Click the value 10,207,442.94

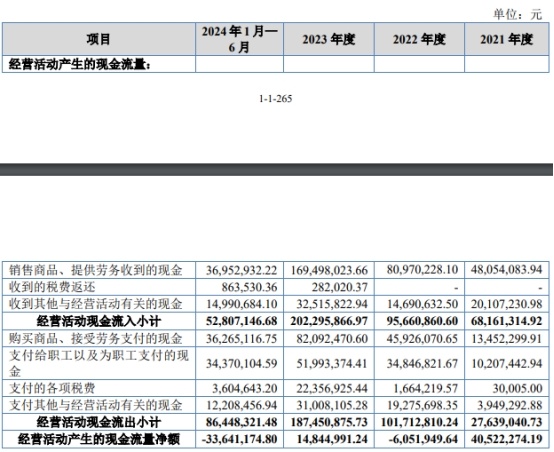pos(506,364)
